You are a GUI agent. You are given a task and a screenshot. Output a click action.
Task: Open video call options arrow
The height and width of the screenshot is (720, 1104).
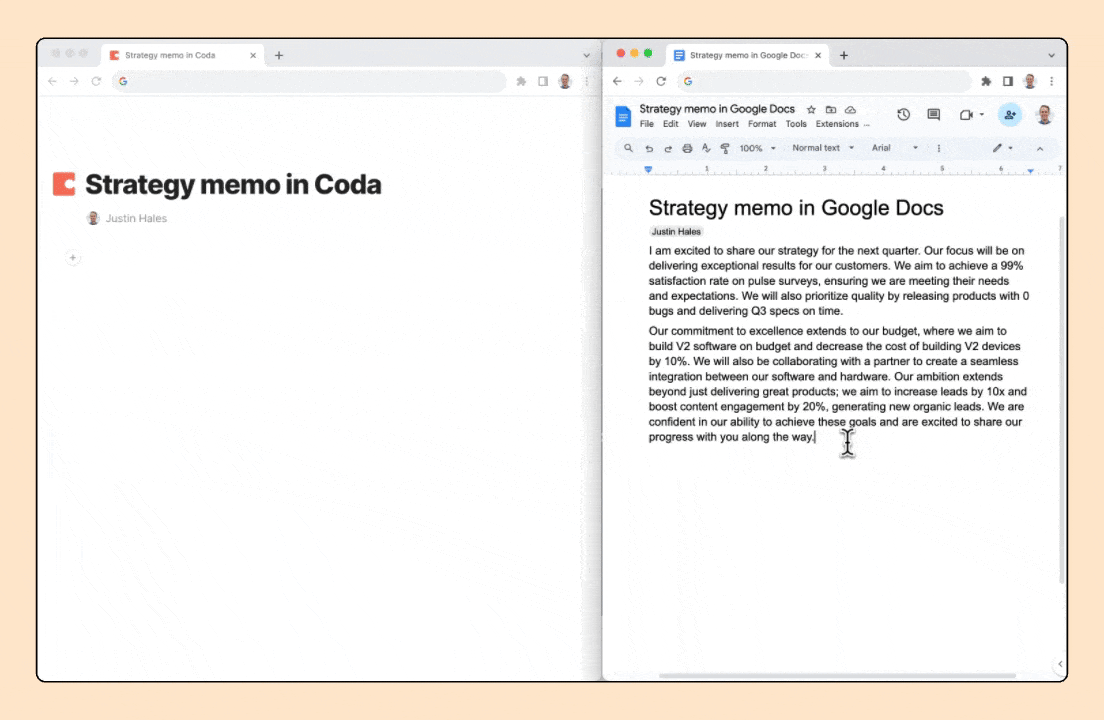point(981,115)
